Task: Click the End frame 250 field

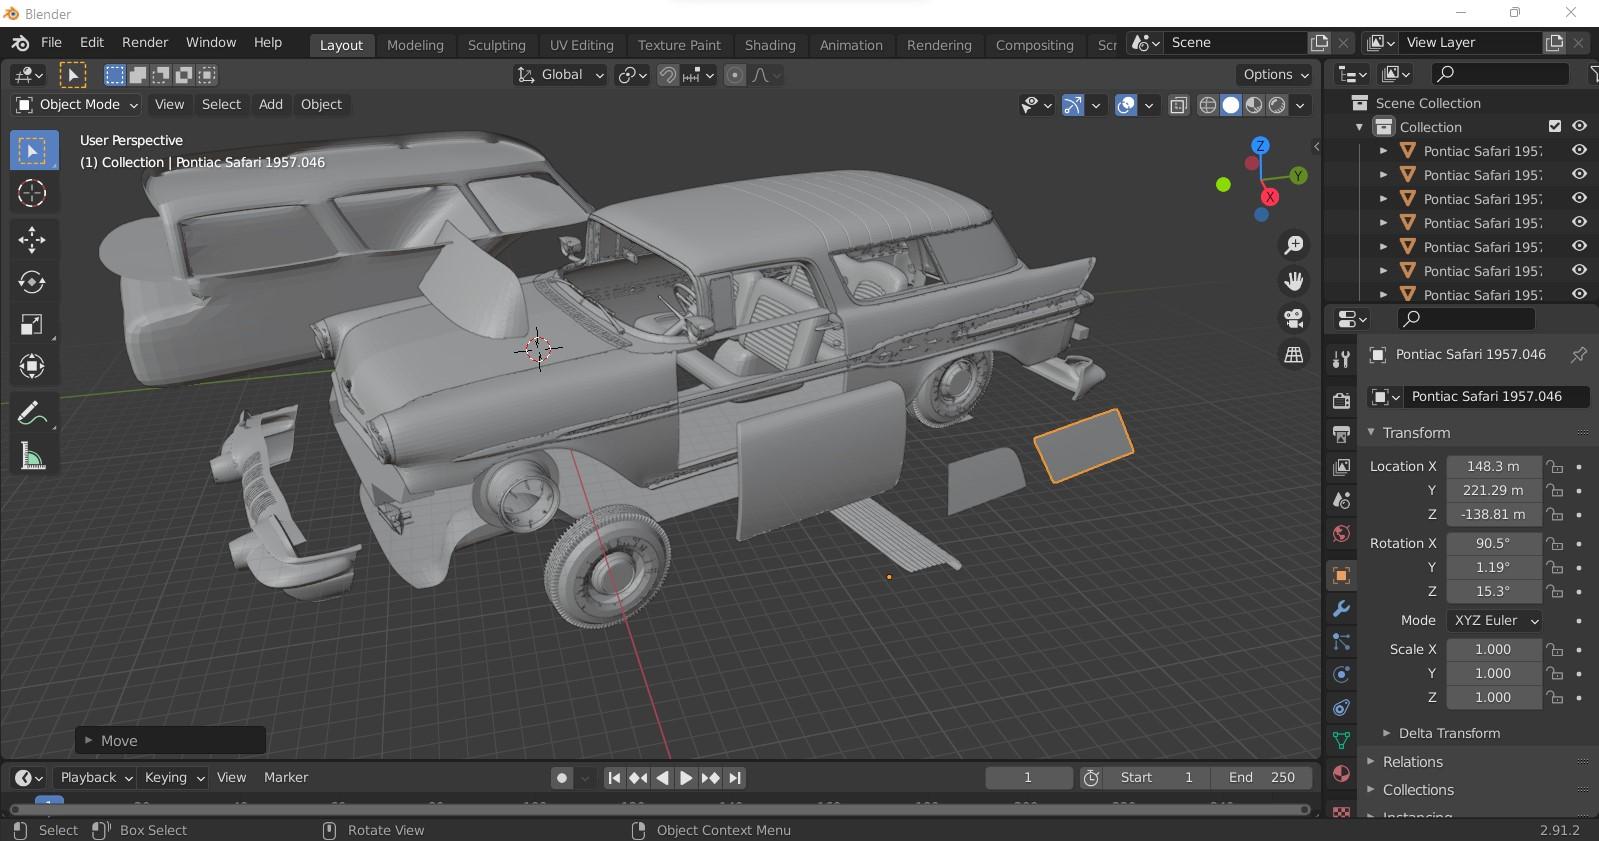Action: tap(1262, 778)
